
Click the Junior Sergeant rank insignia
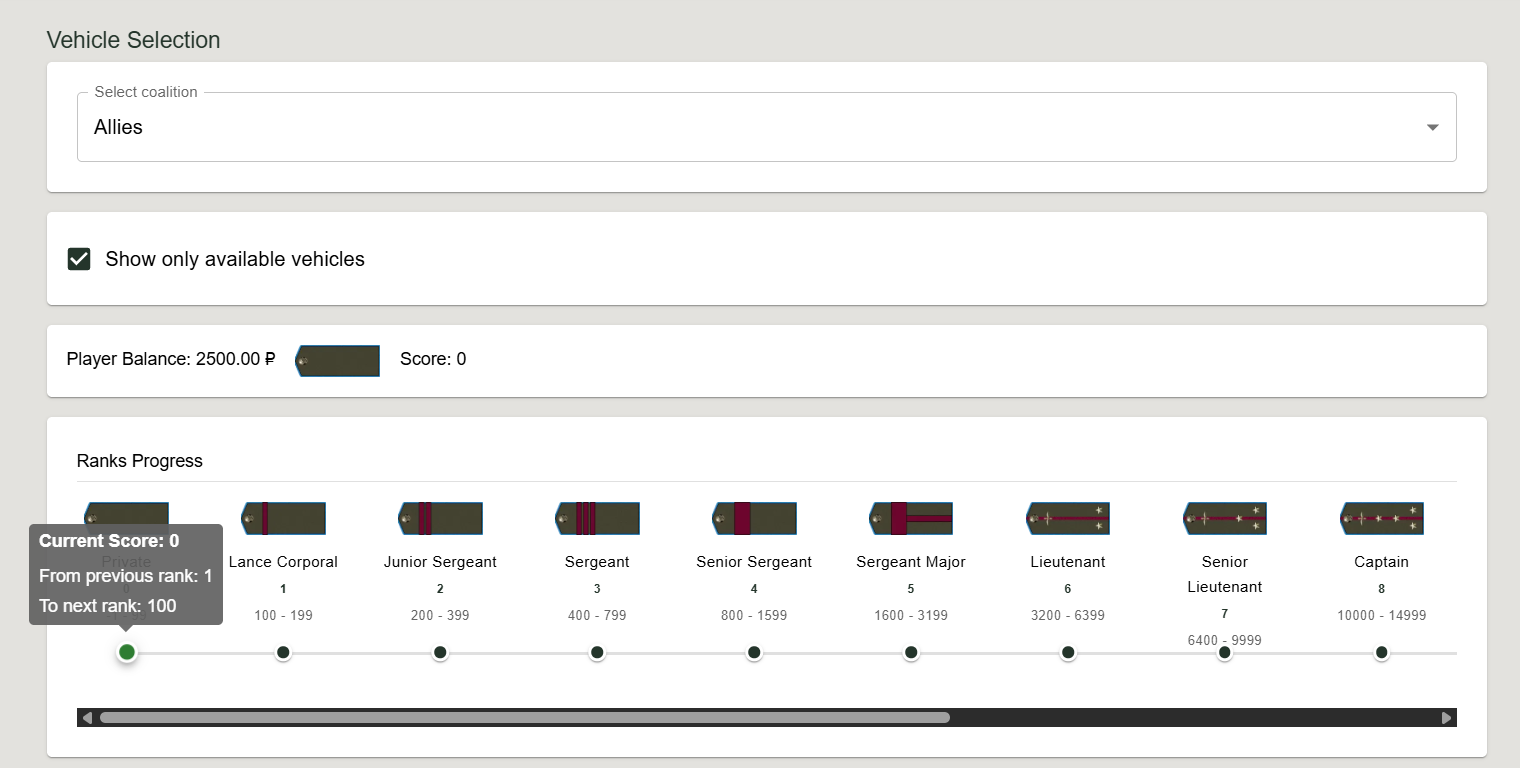tap(440, 518)
